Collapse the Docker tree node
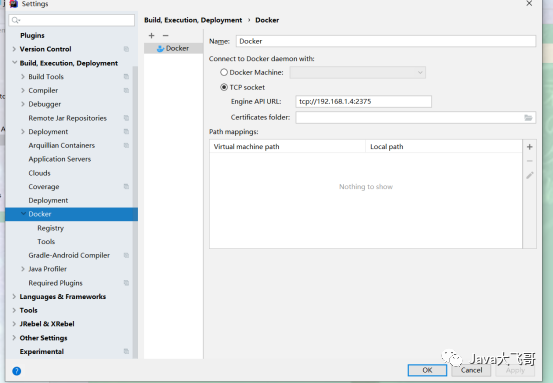Screen dimensions: 553x383 [x=23, y=214]
